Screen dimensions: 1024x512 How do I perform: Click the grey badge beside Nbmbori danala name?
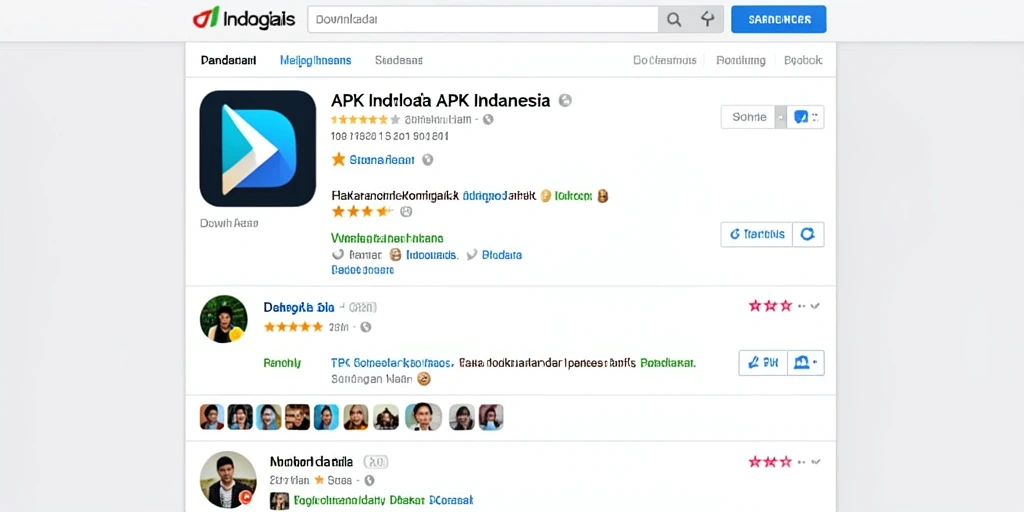coord(376,462)
